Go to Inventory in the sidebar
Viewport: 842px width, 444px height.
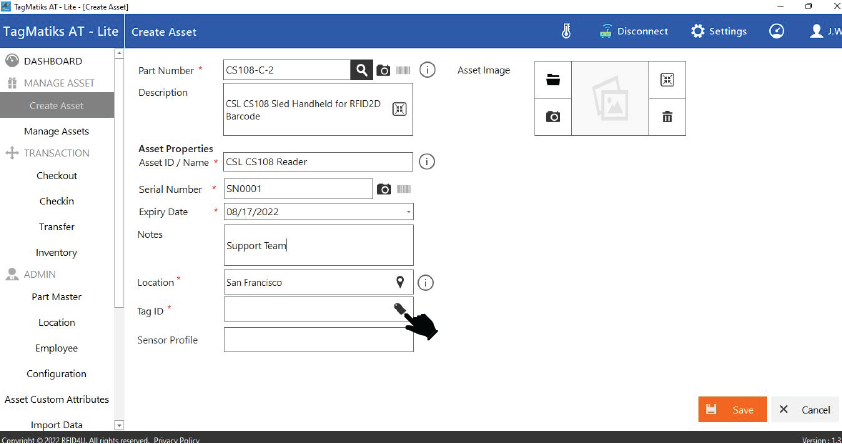point(56,253)
